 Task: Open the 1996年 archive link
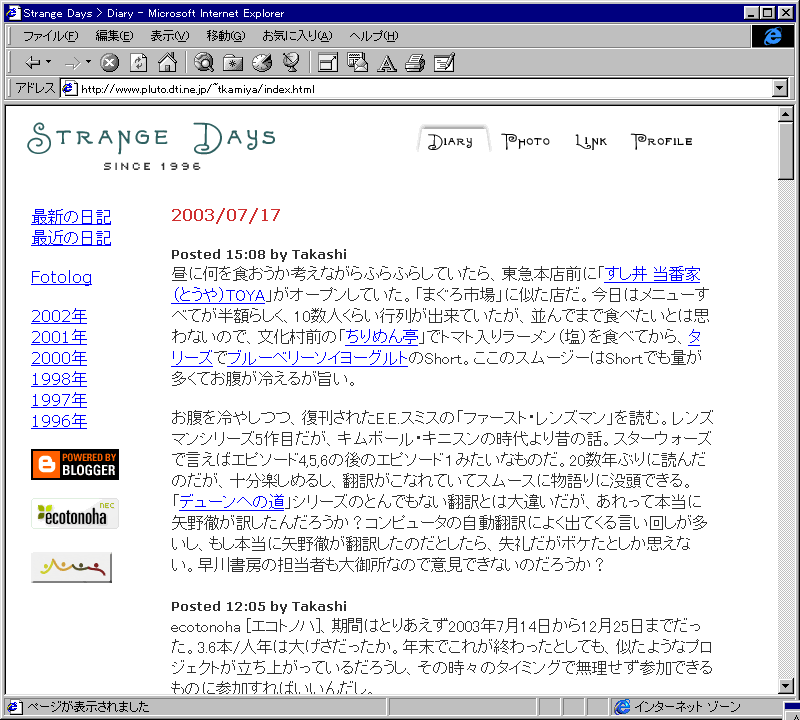point(59,421)
